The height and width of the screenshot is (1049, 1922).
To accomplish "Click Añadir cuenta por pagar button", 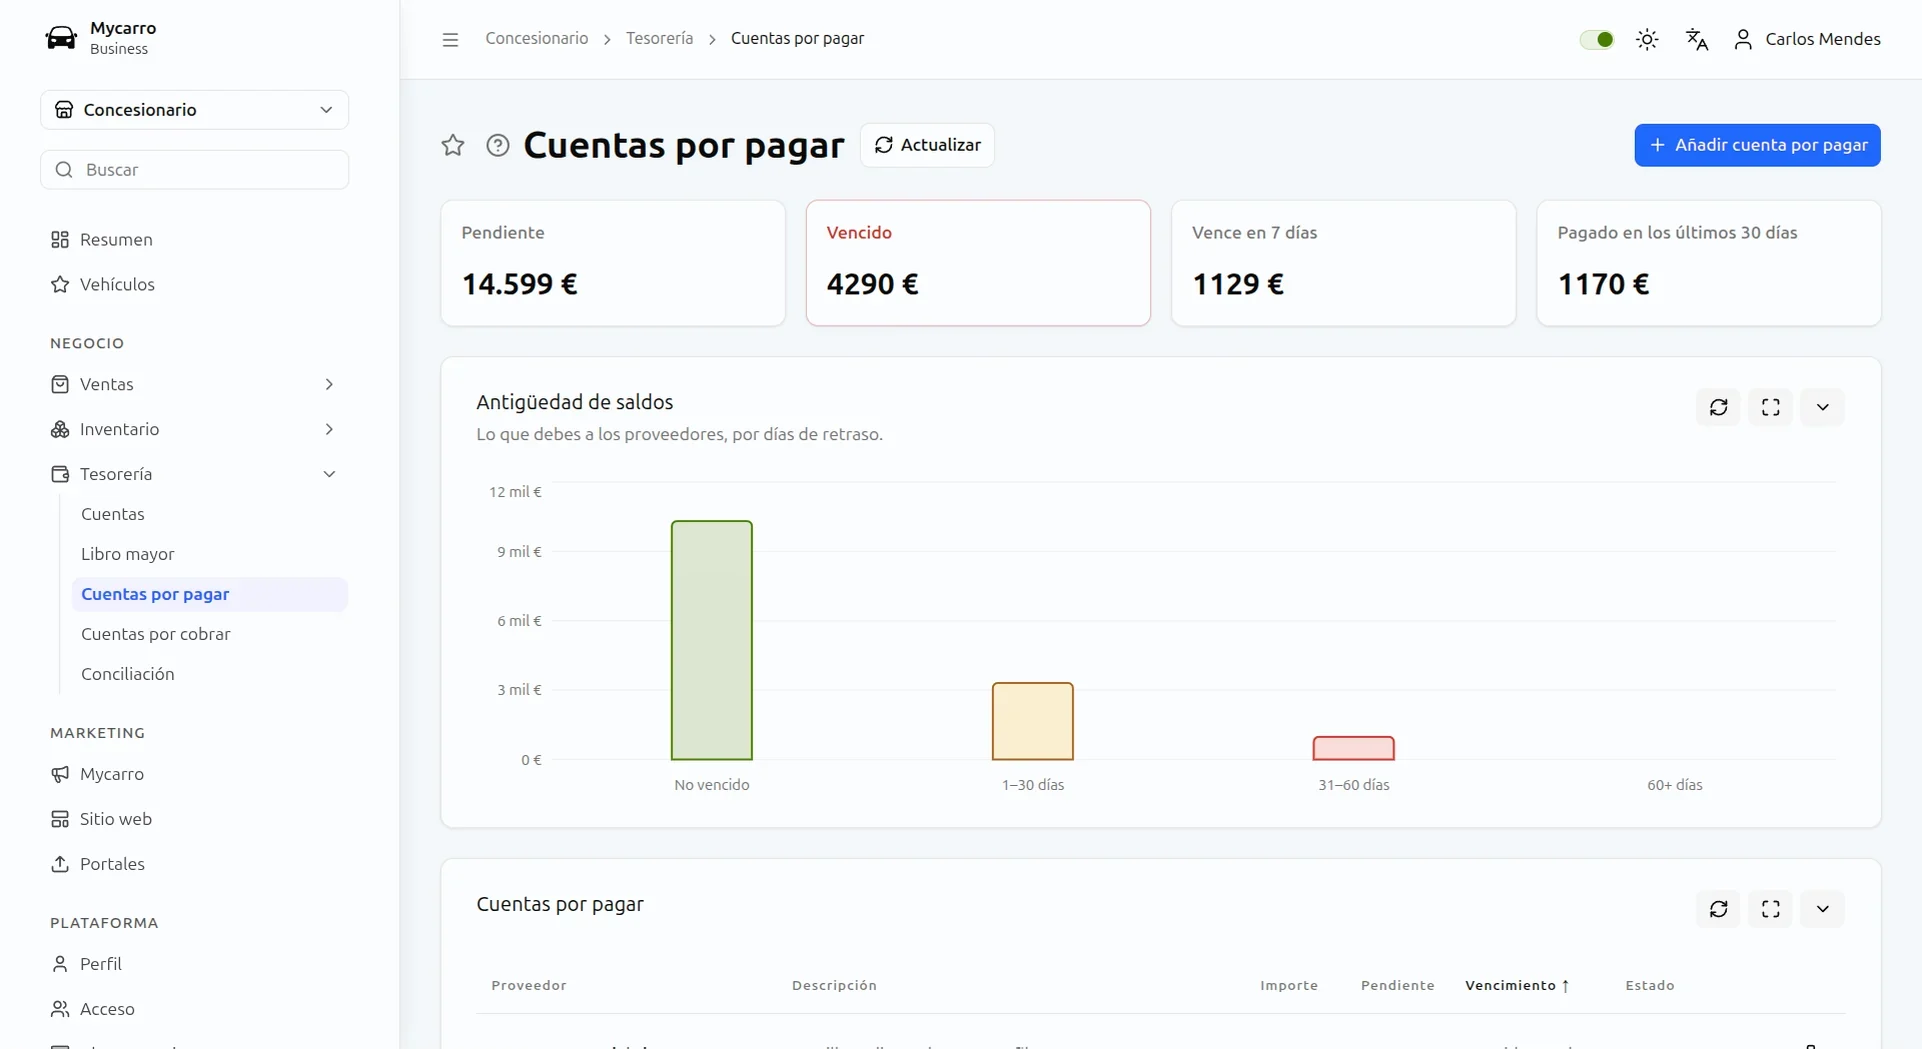I will point(1757,145).
